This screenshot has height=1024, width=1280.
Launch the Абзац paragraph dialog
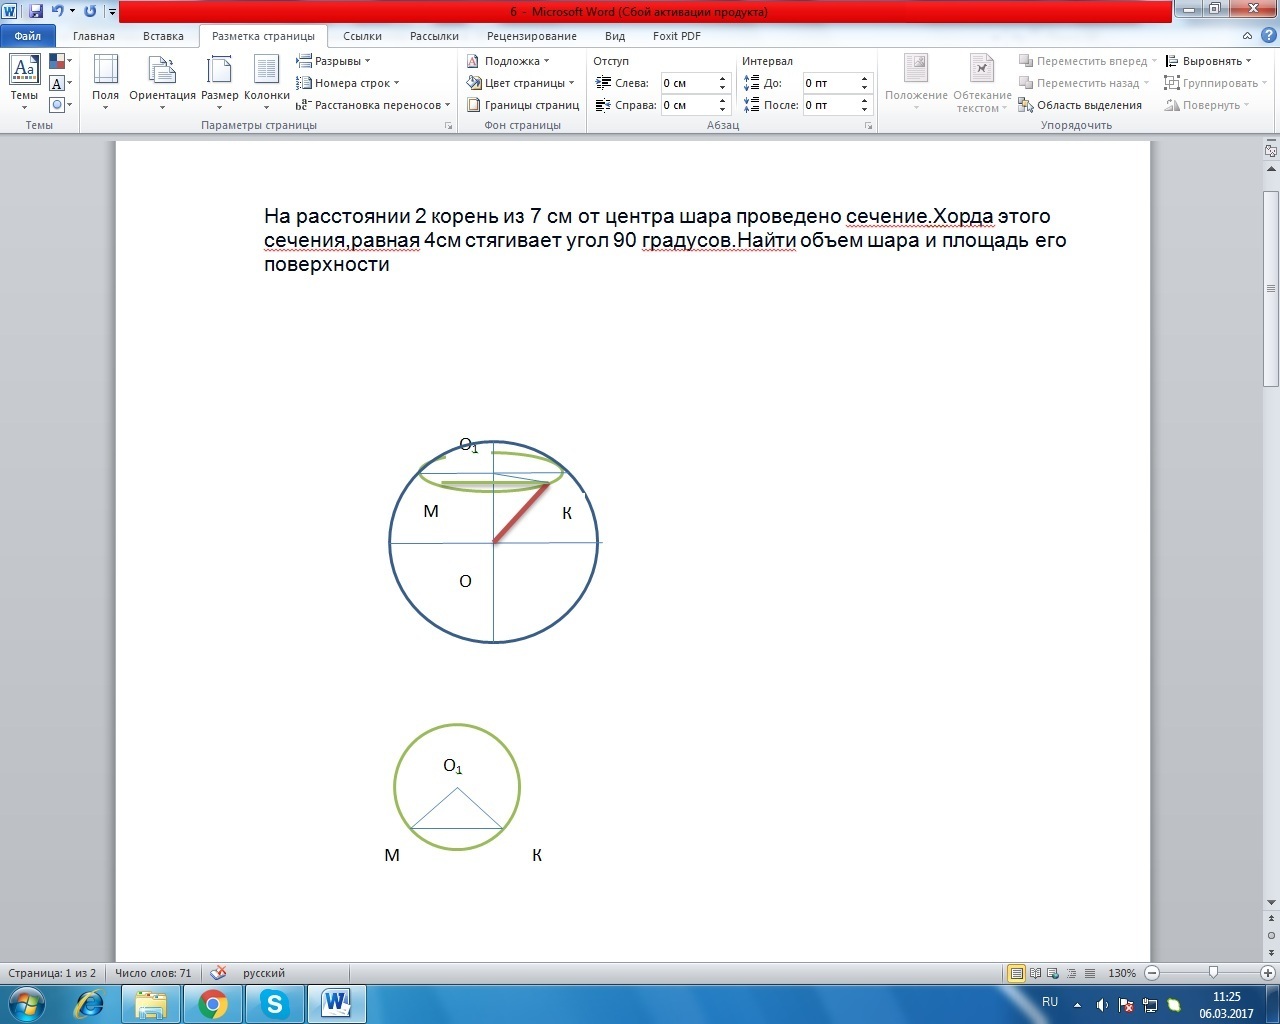(870, 126)
